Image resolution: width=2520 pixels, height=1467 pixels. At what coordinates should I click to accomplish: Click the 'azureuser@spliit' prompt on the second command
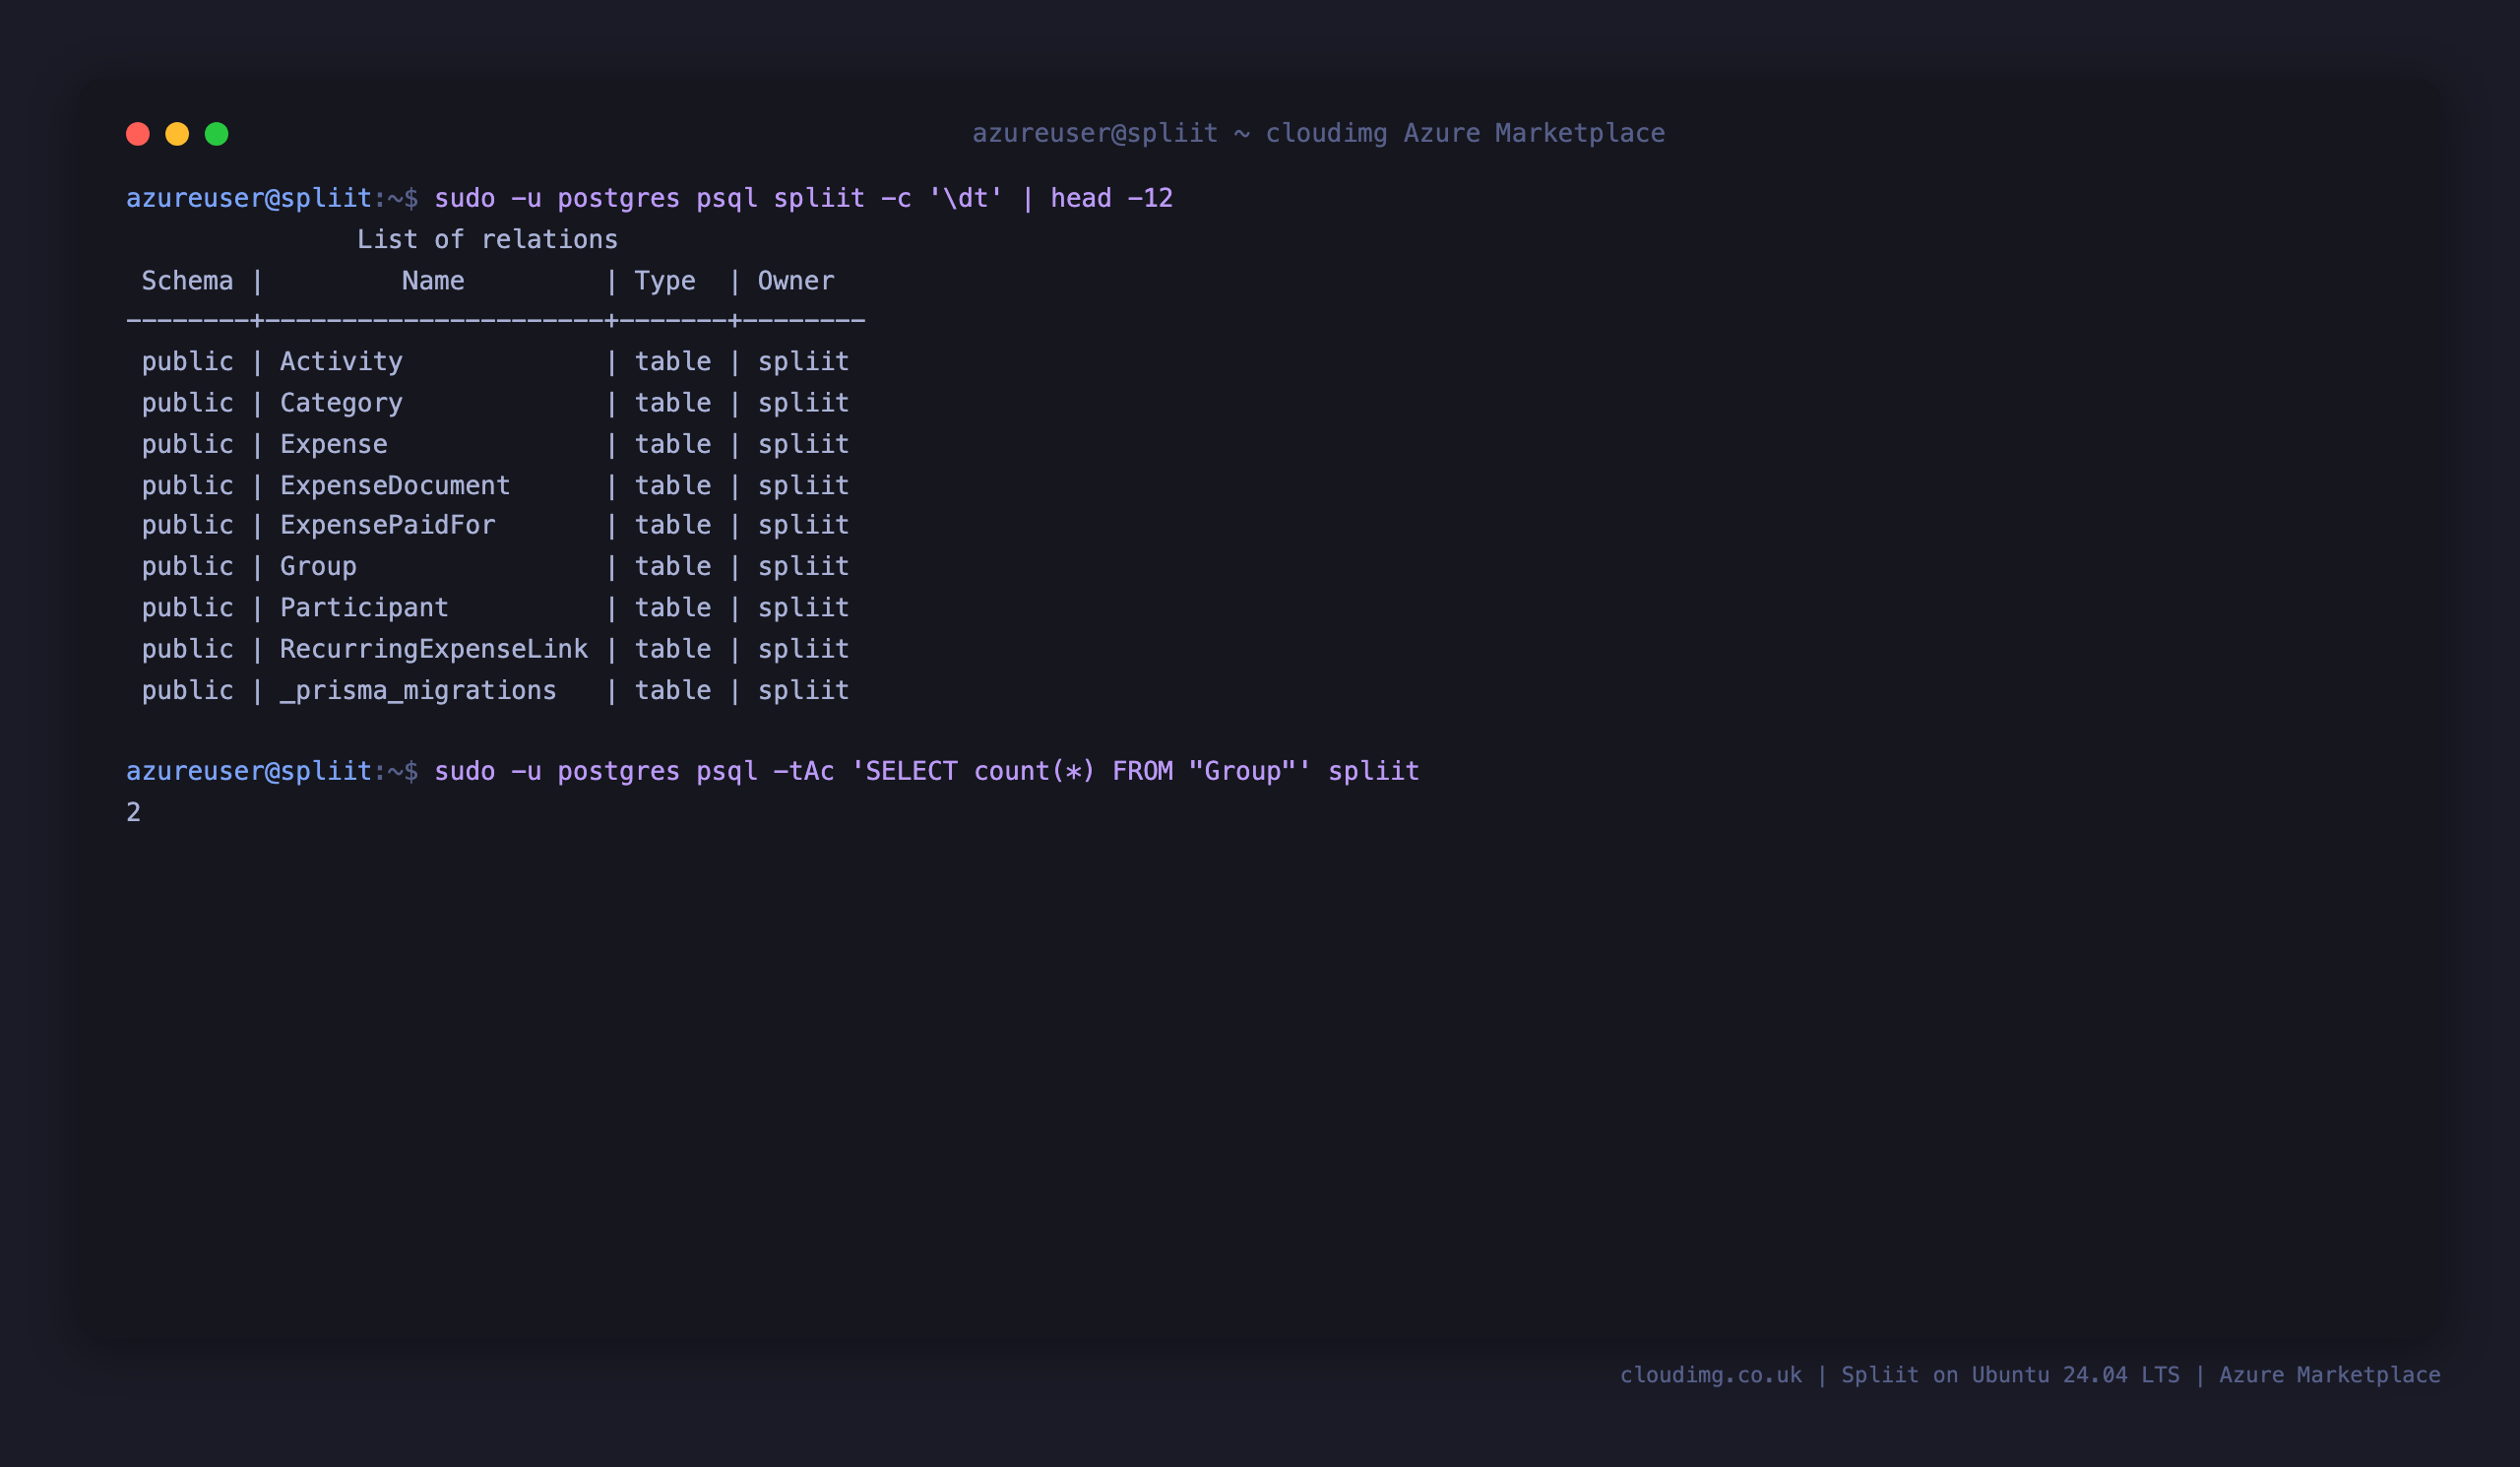tap(249, 771)
